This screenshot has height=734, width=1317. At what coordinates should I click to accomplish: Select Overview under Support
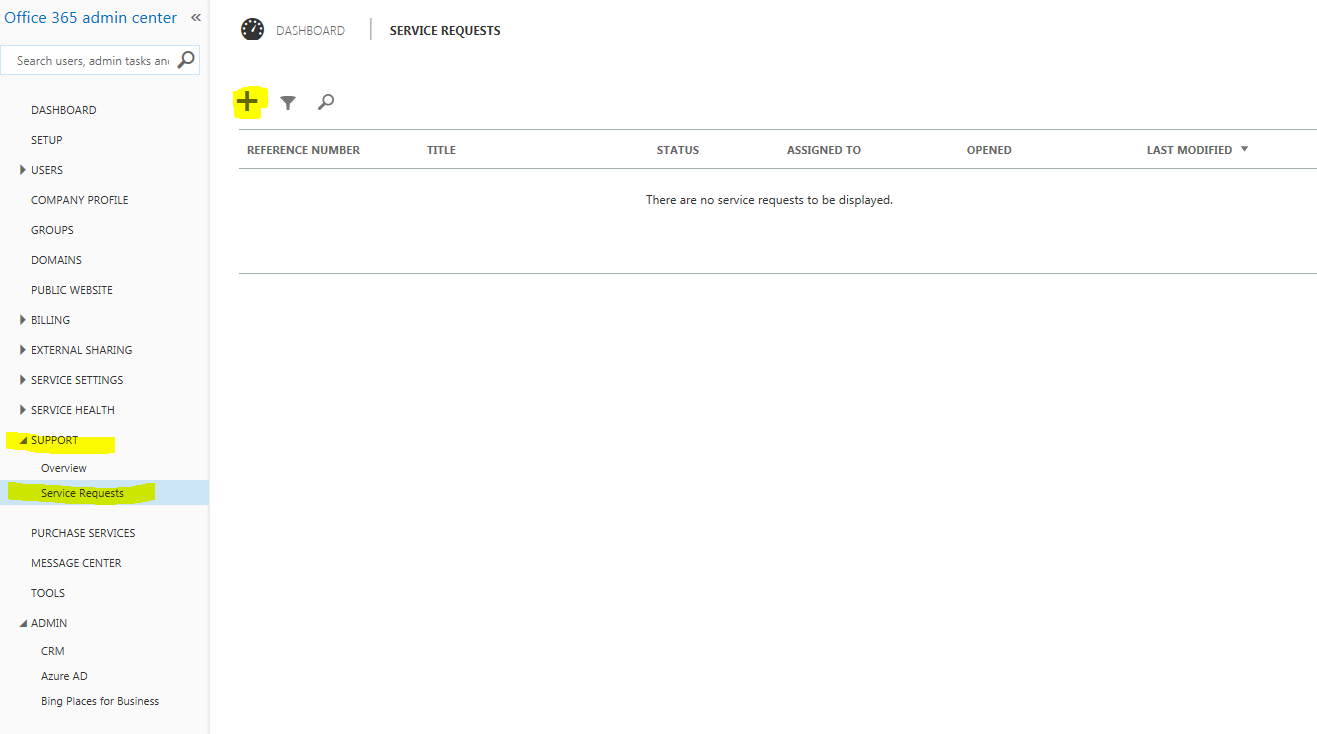[x=64, y=468]
